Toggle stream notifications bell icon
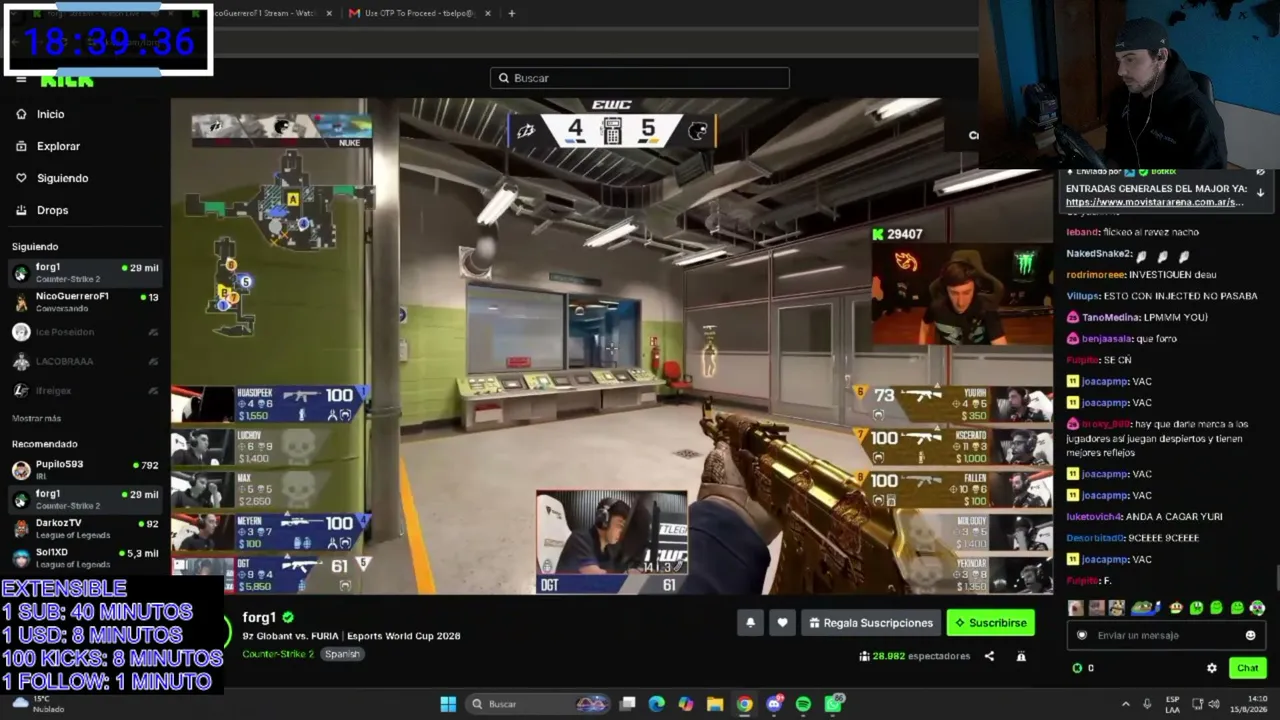Viewport: 1280px width, 720px height. click(x=750, y=623)
